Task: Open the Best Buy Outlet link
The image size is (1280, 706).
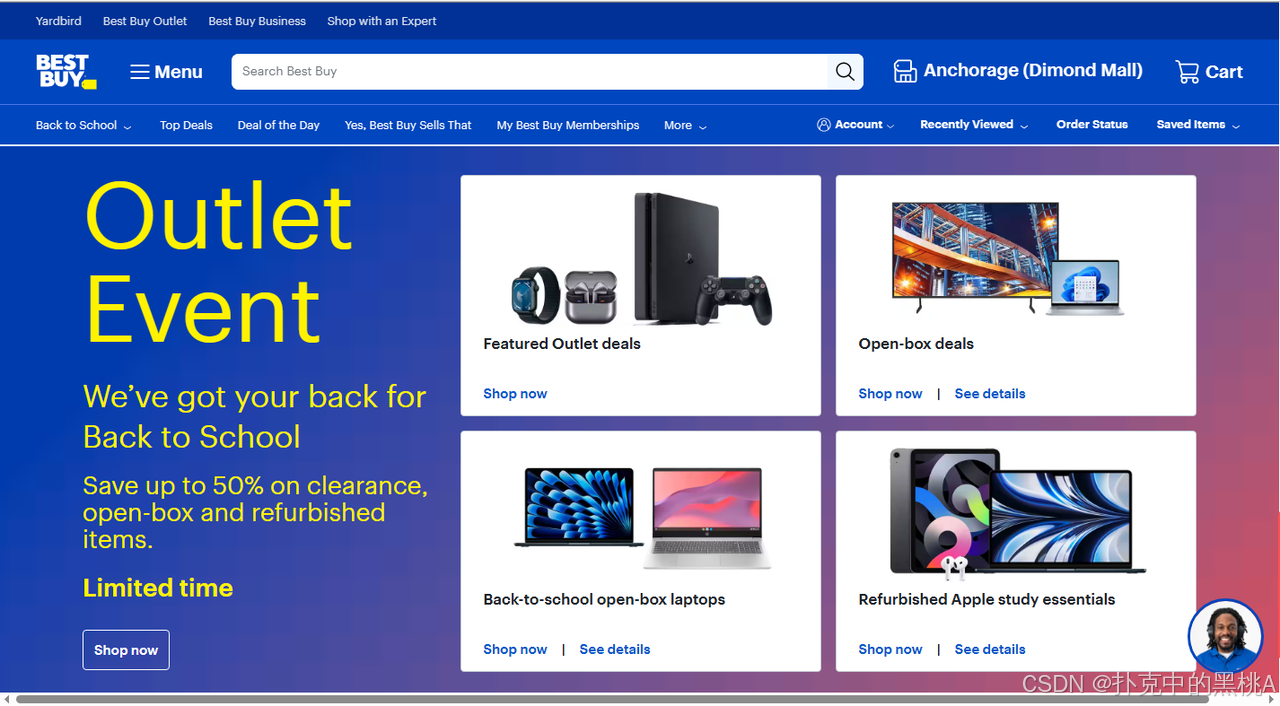Action: (x=145, y=21)
